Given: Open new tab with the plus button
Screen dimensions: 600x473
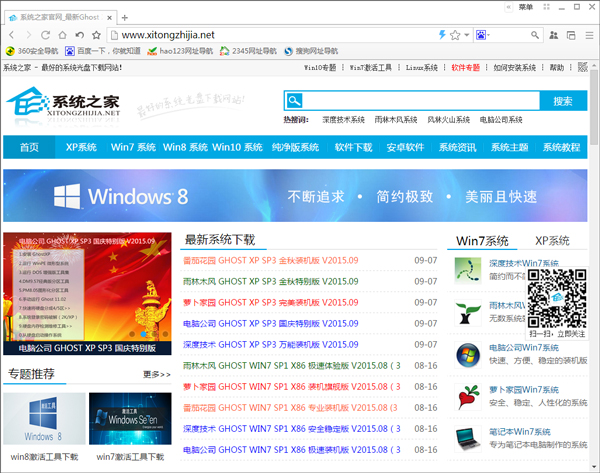Looking at the screenshot, I should click(x=124, y=17).
